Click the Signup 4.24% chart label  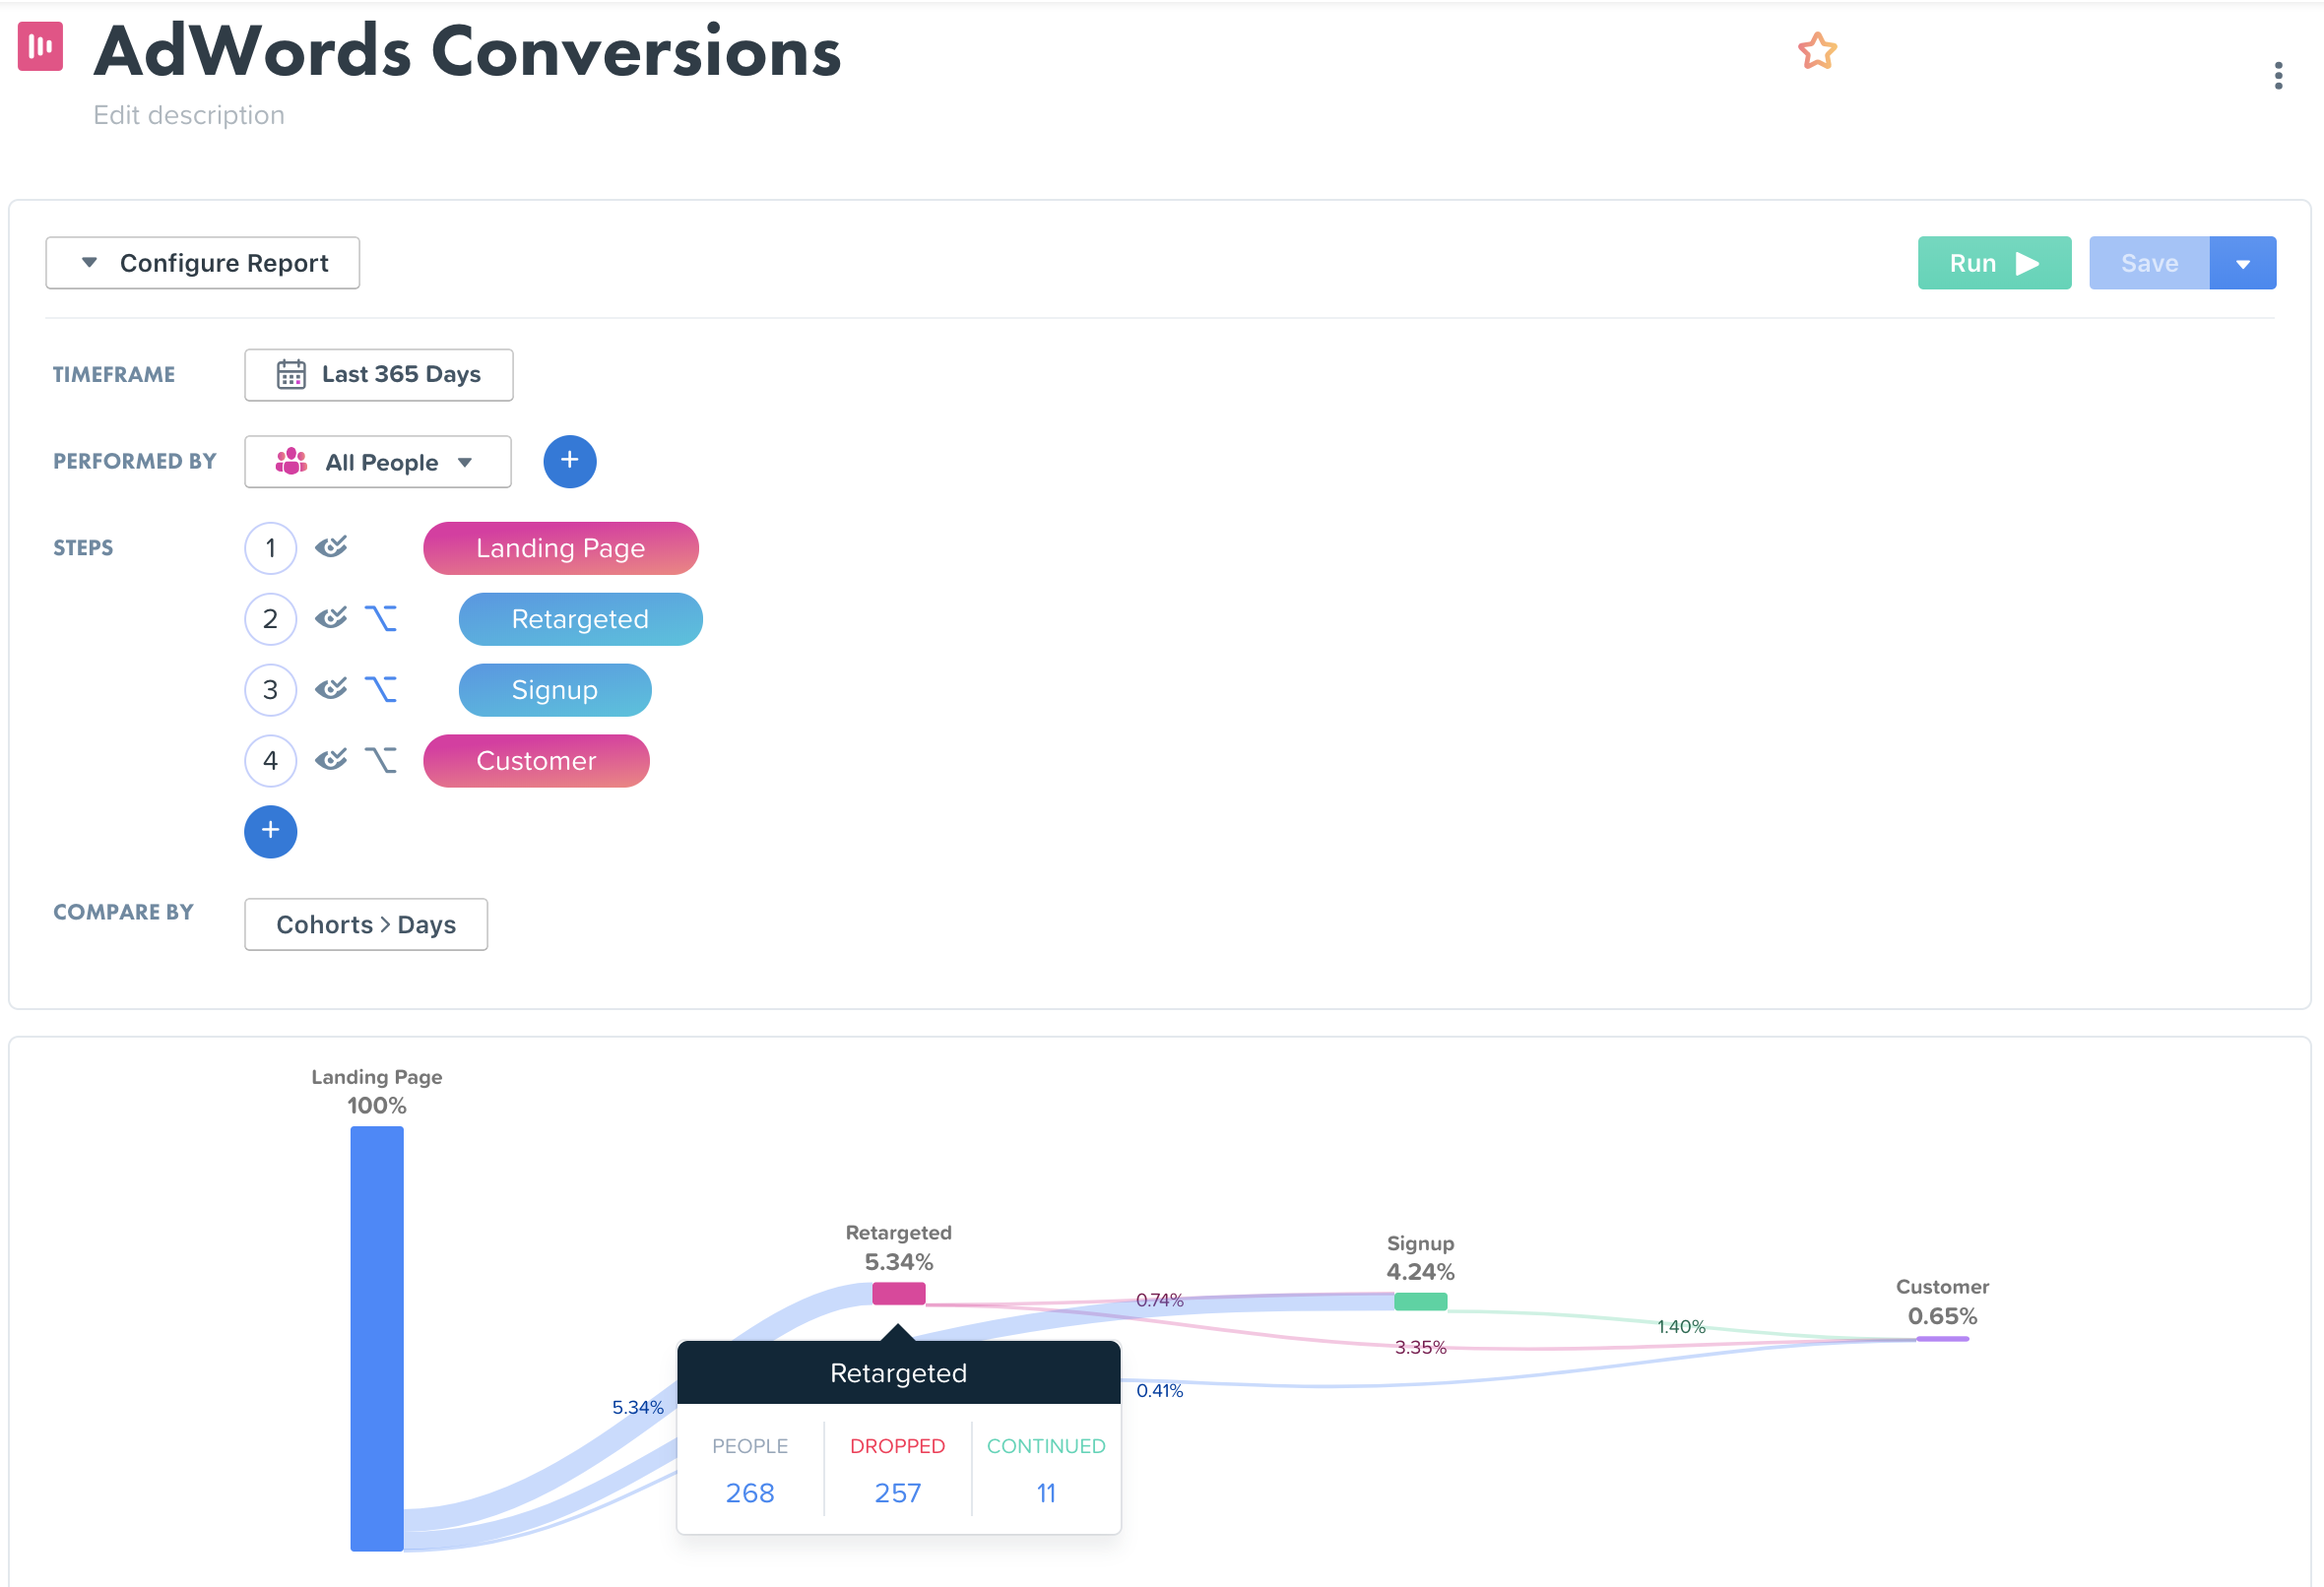point(1421,1258)
